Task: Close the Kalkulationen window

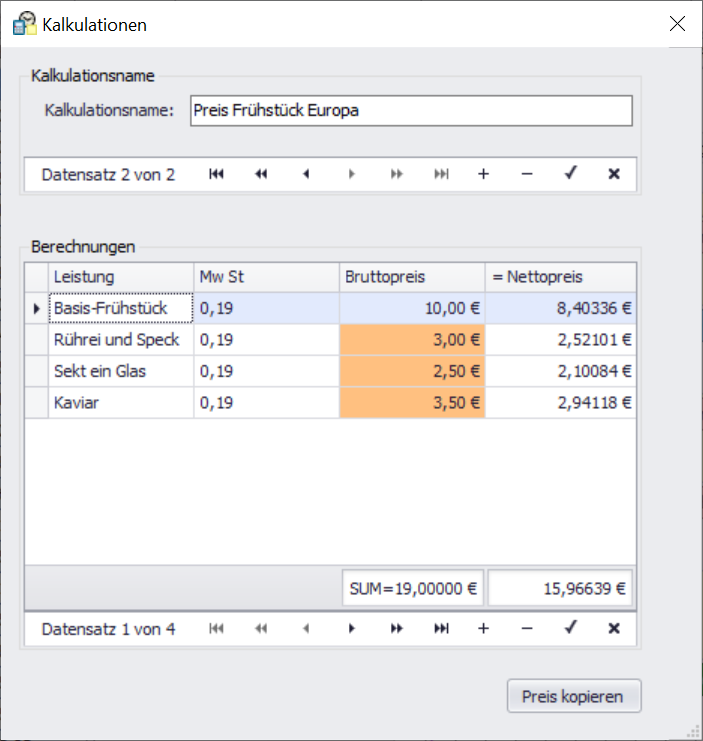Action: pos(677,24)
